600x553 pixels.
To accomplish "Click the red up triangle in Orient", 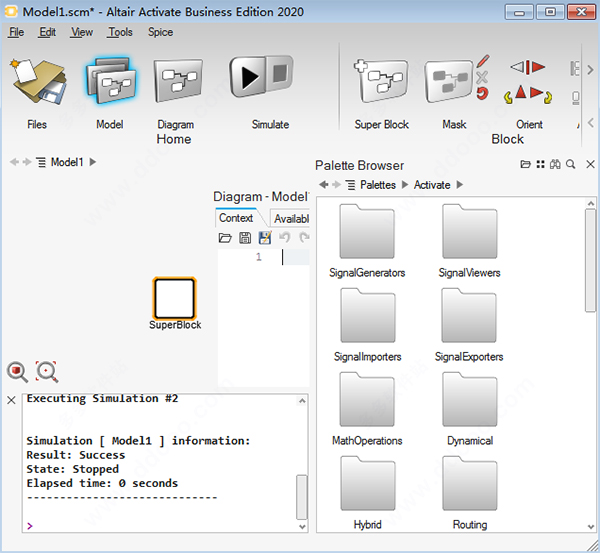I will (521, 92).
